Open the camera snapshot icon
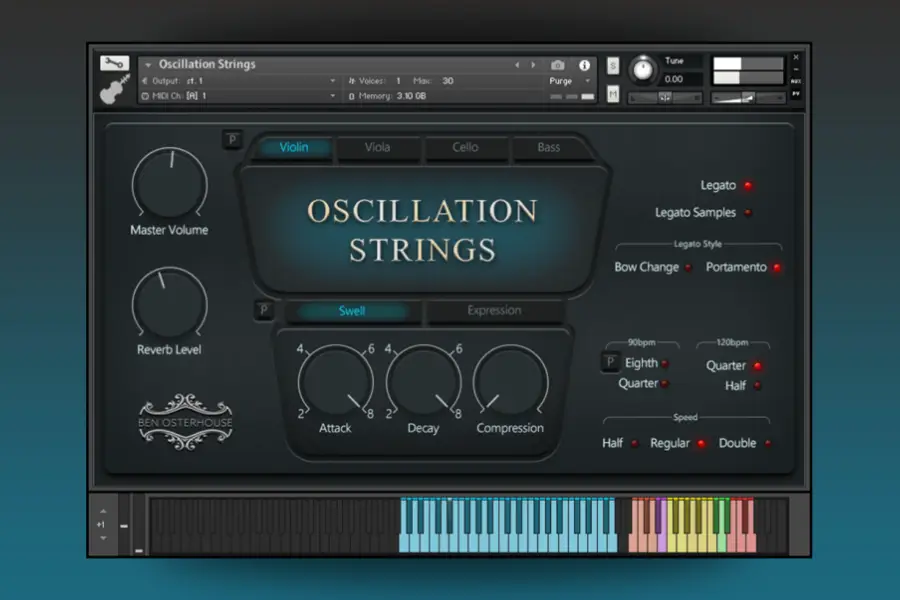 tap(557, 65)
